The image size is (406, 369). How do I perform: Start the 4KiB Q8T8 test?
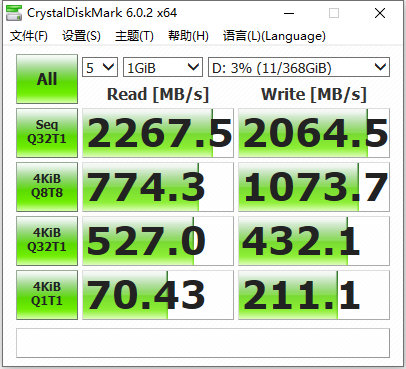pyautogui.click(x=47, y=187)
